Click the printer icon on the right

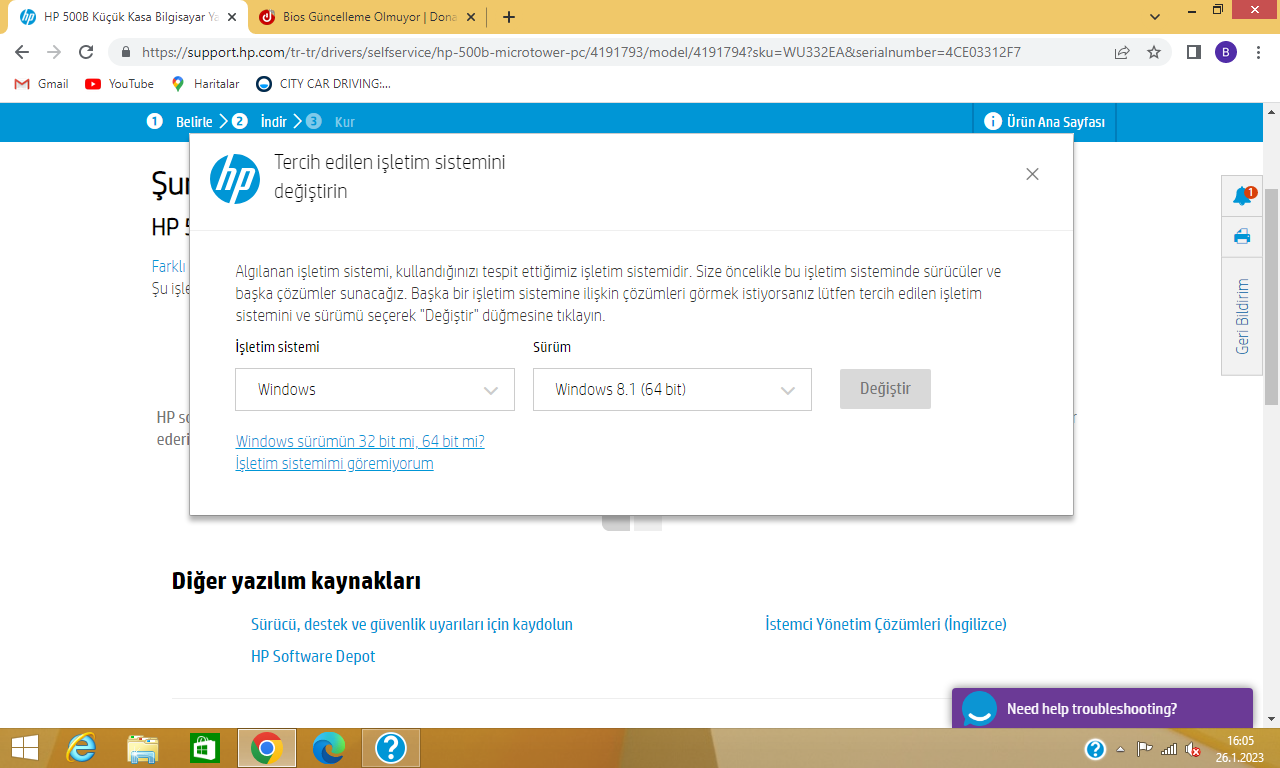coord(1242,236)
